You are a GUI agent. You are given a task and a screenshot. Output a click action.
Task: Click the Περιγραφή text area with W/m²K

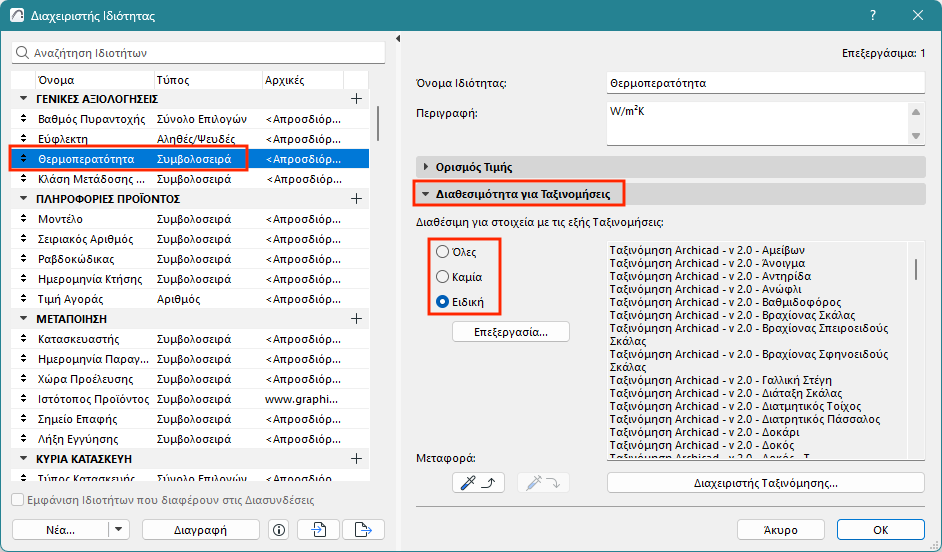point(758,124)
